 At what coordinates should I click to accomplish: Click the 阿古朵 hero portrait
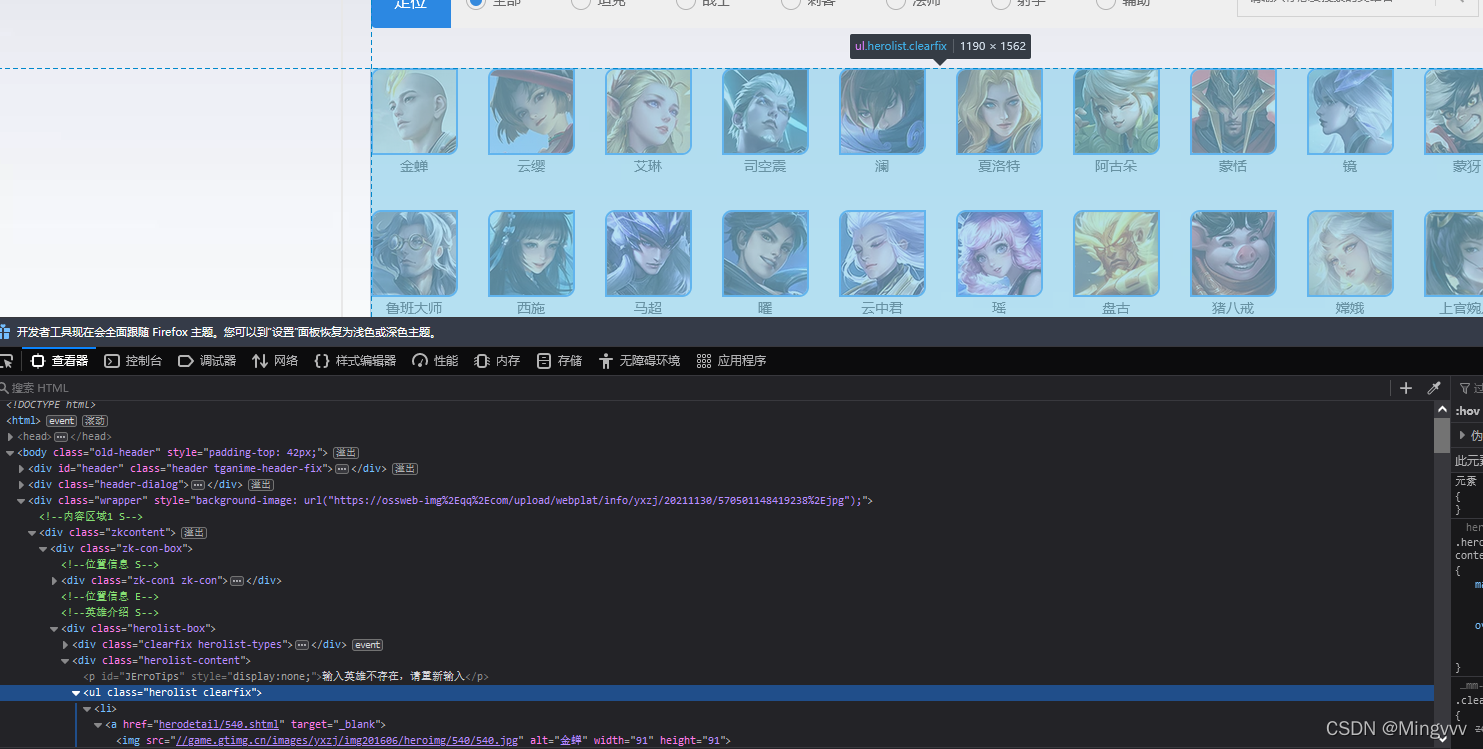point(1116,111)
